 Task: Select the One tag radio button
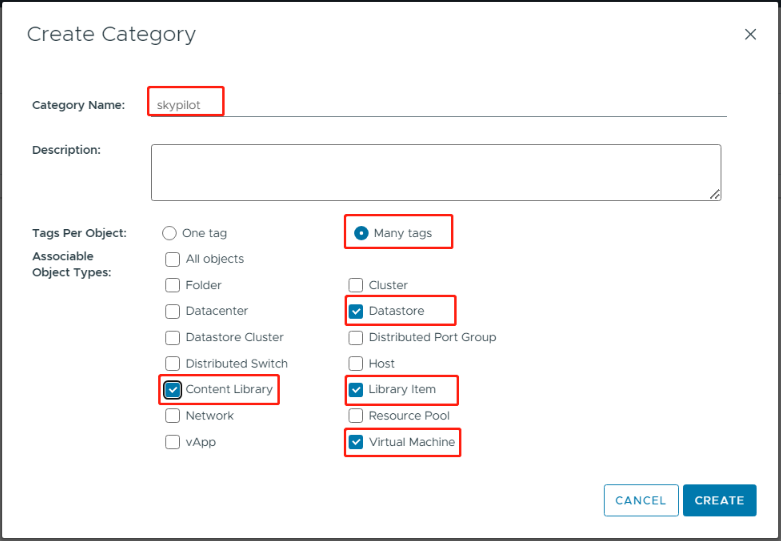pyautogui.click(x=169, y=233)
